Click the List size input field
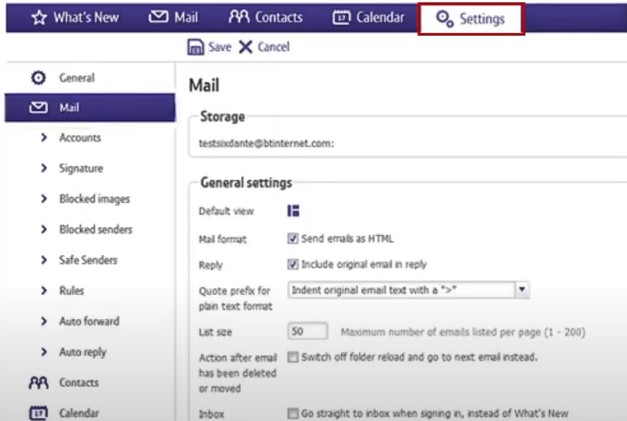 tap(308, 331)
